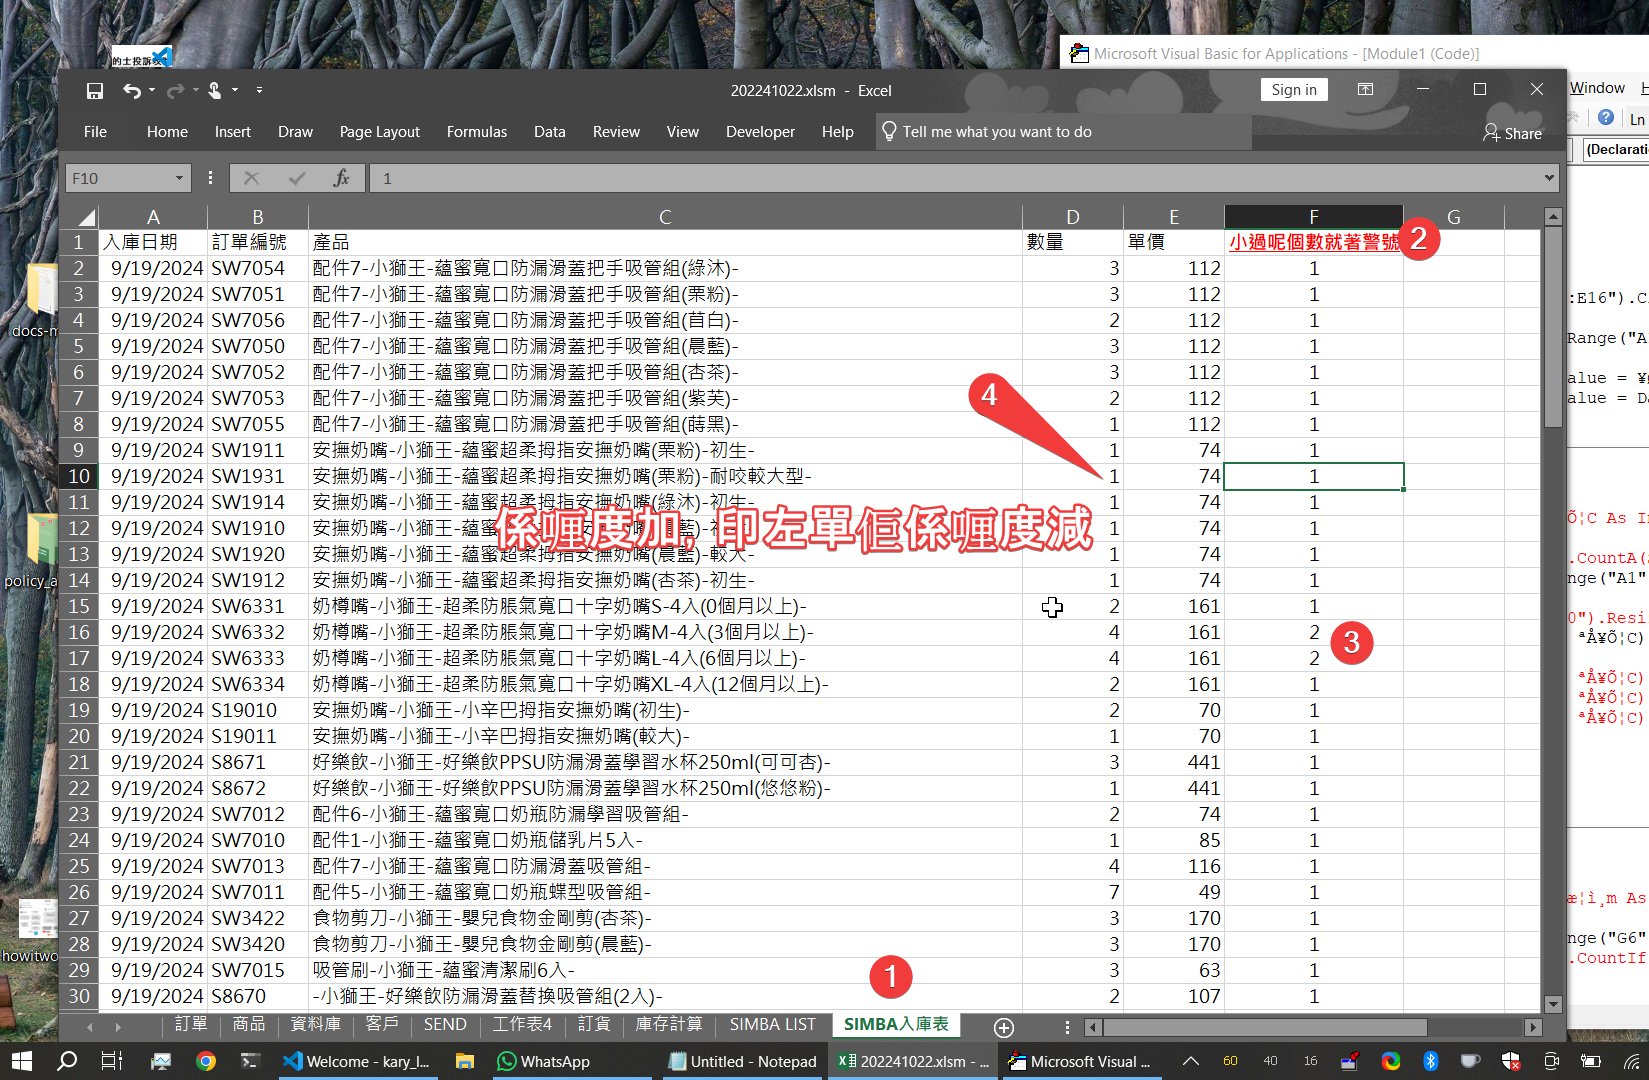Add a new sheet with plus icon

pyautogui.click(x=1004, y=1027)
